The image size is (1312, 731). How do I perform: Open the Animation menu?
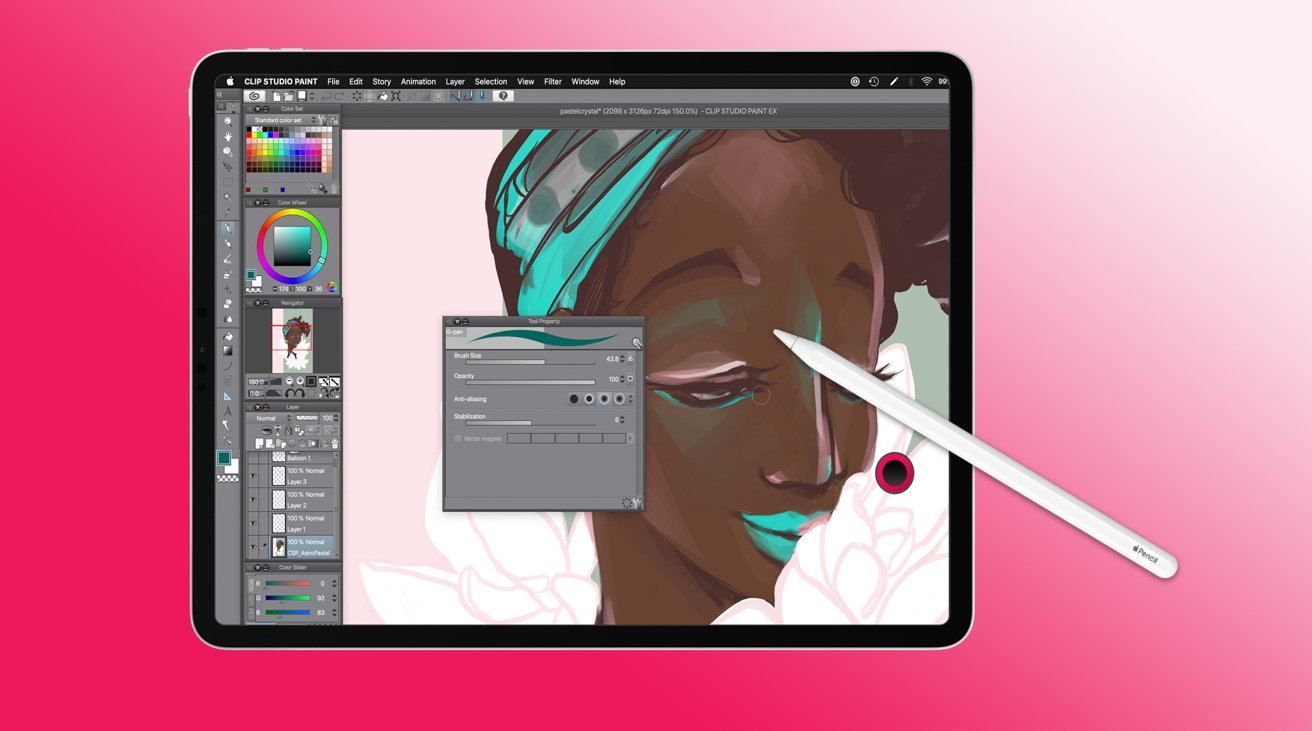point(418,82)
